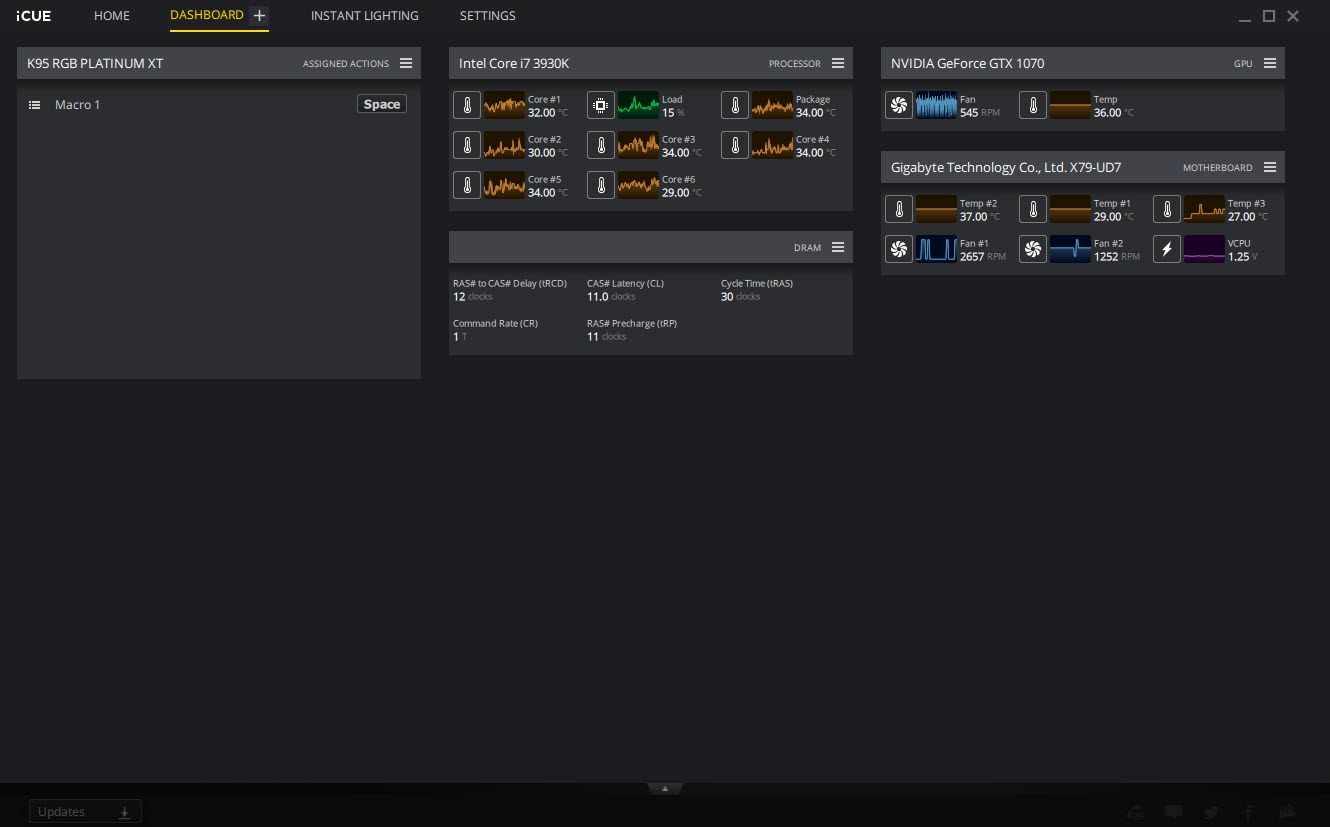Viewport: 1330px width, 827px height.
Task: Click the VCPU purple voltage graph
Action: [x=1204, y=249]
